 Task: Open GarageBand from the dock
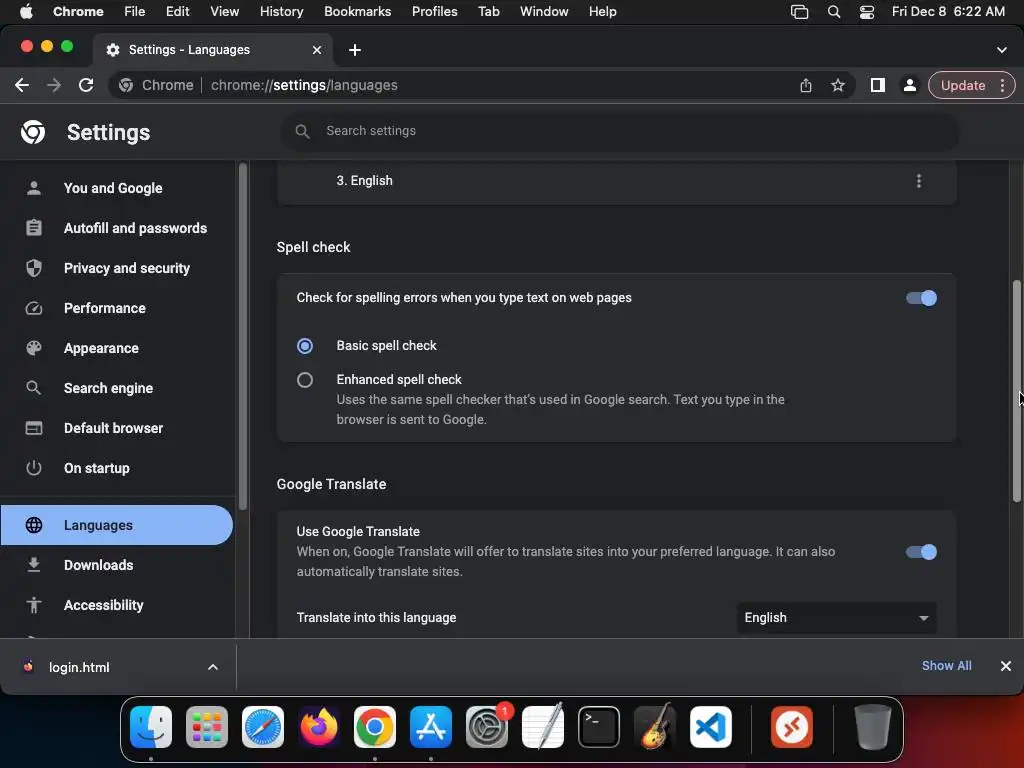point(655,727)
